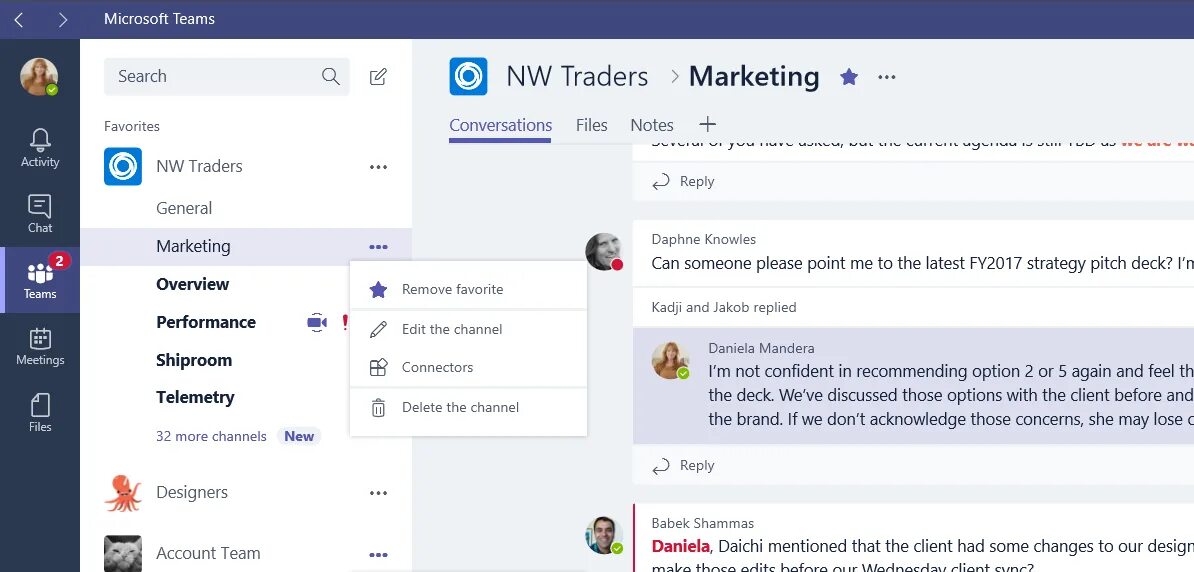The width and height of the screenshot is (1194, 572).
Task: Click the search magnifier icon
Action: point(330,76)
